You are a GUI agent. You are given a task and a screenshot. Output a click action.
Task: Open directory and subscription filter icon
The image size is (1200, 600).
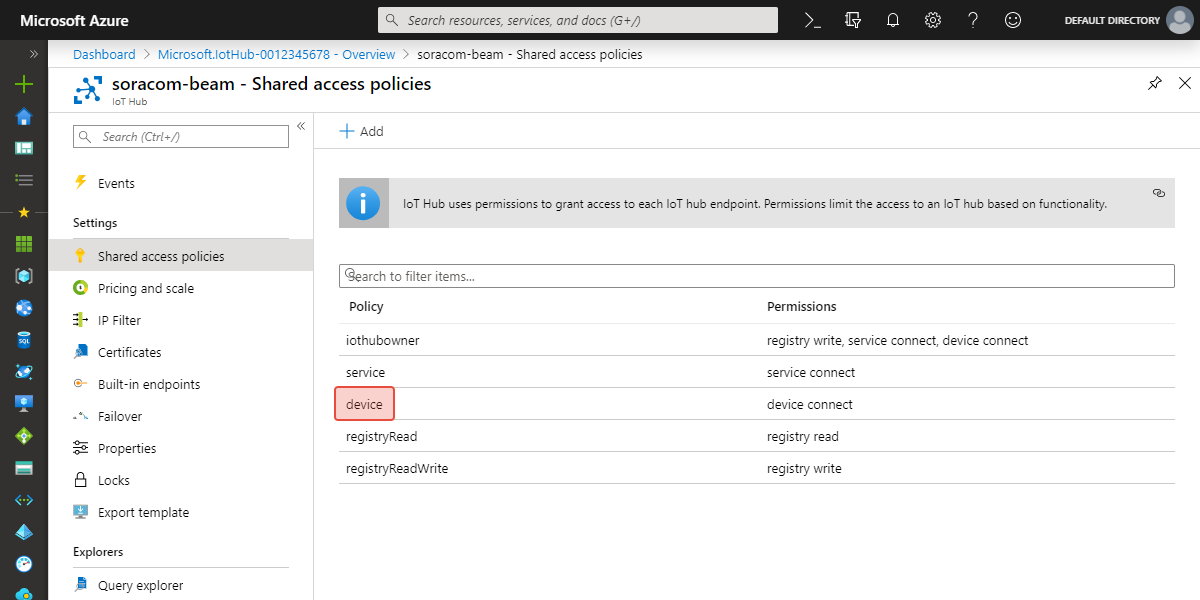pos(853,20)
